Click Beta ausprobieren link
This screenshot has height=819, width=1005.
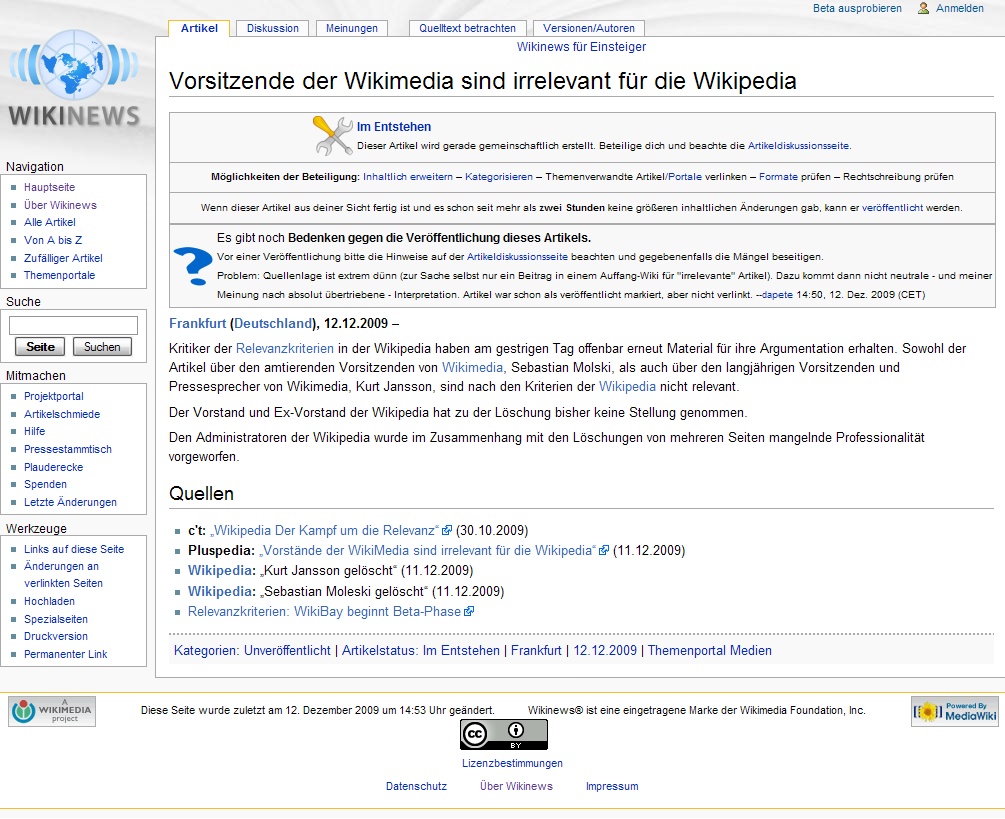point(857,8)
